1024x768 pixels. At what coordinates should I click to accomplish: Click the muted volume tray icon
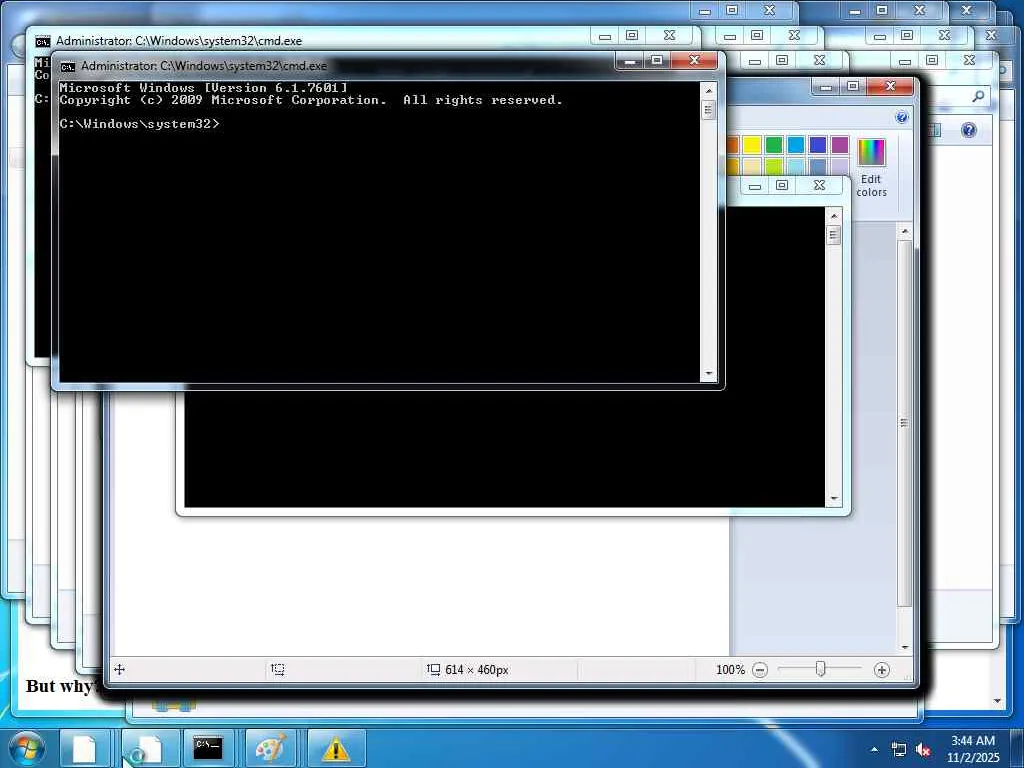point(923,749)
